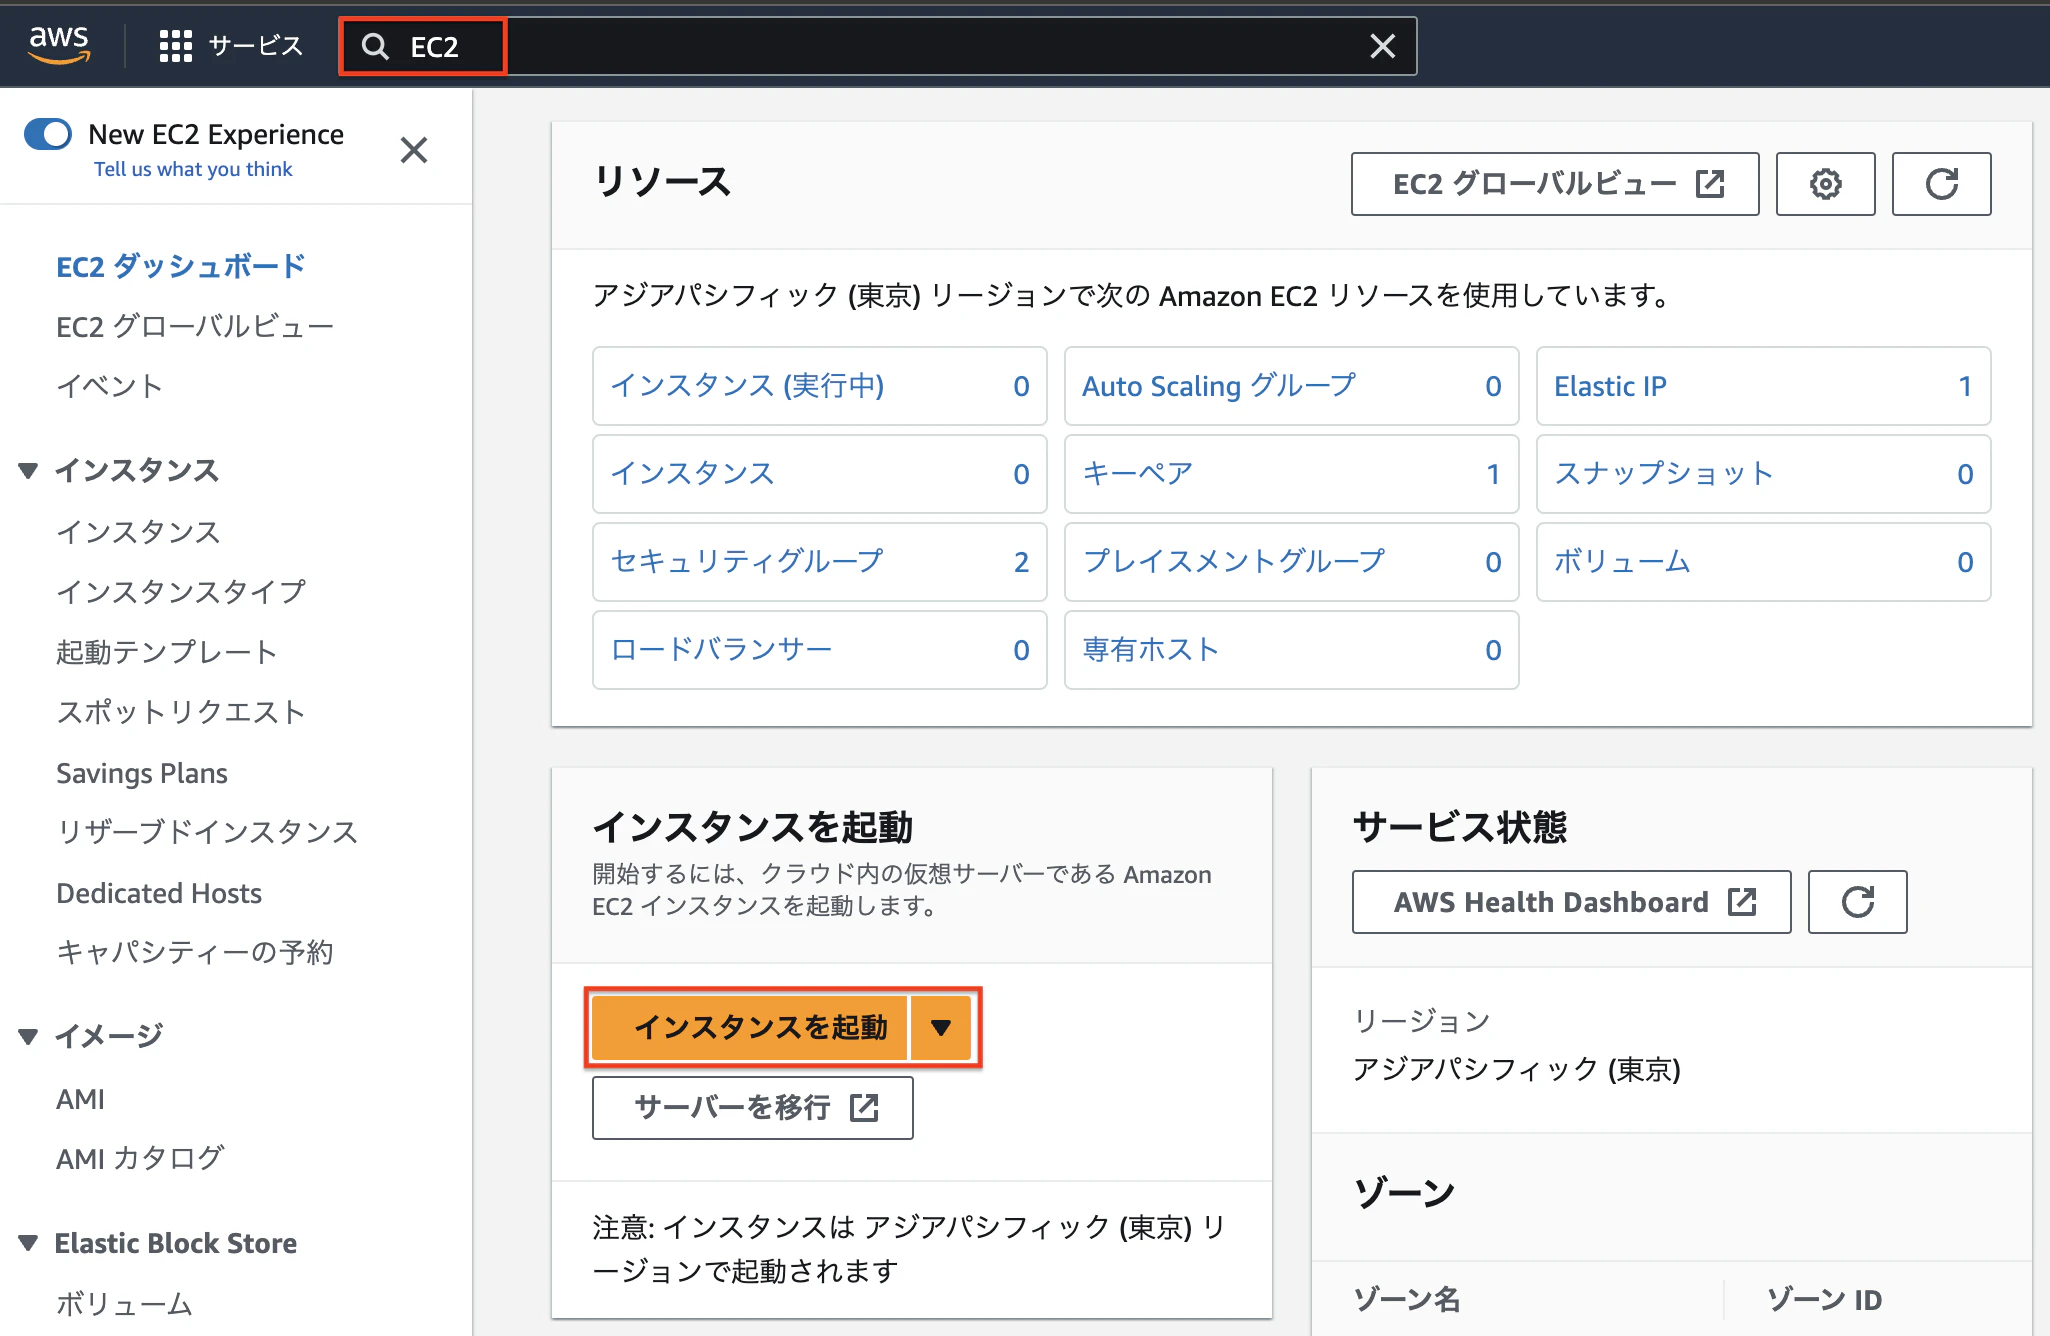Open スポットリクエスト in sidebar
Viewport: 2050px width, 1336px height.
[x=181, y=712]
